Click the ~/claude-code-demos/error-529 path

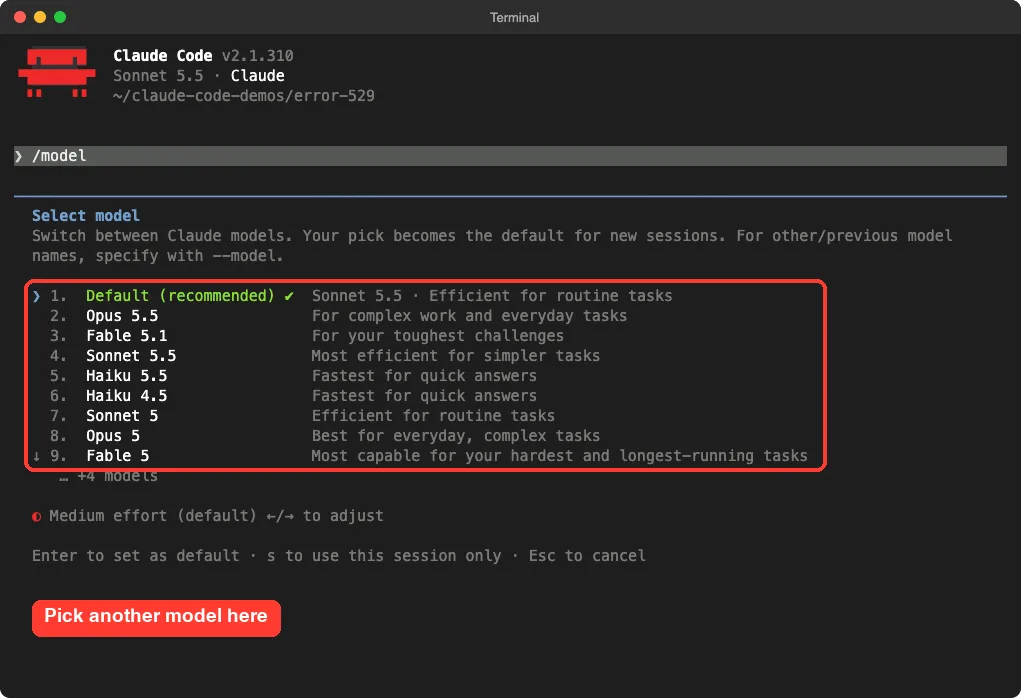[x=244, y=96]
